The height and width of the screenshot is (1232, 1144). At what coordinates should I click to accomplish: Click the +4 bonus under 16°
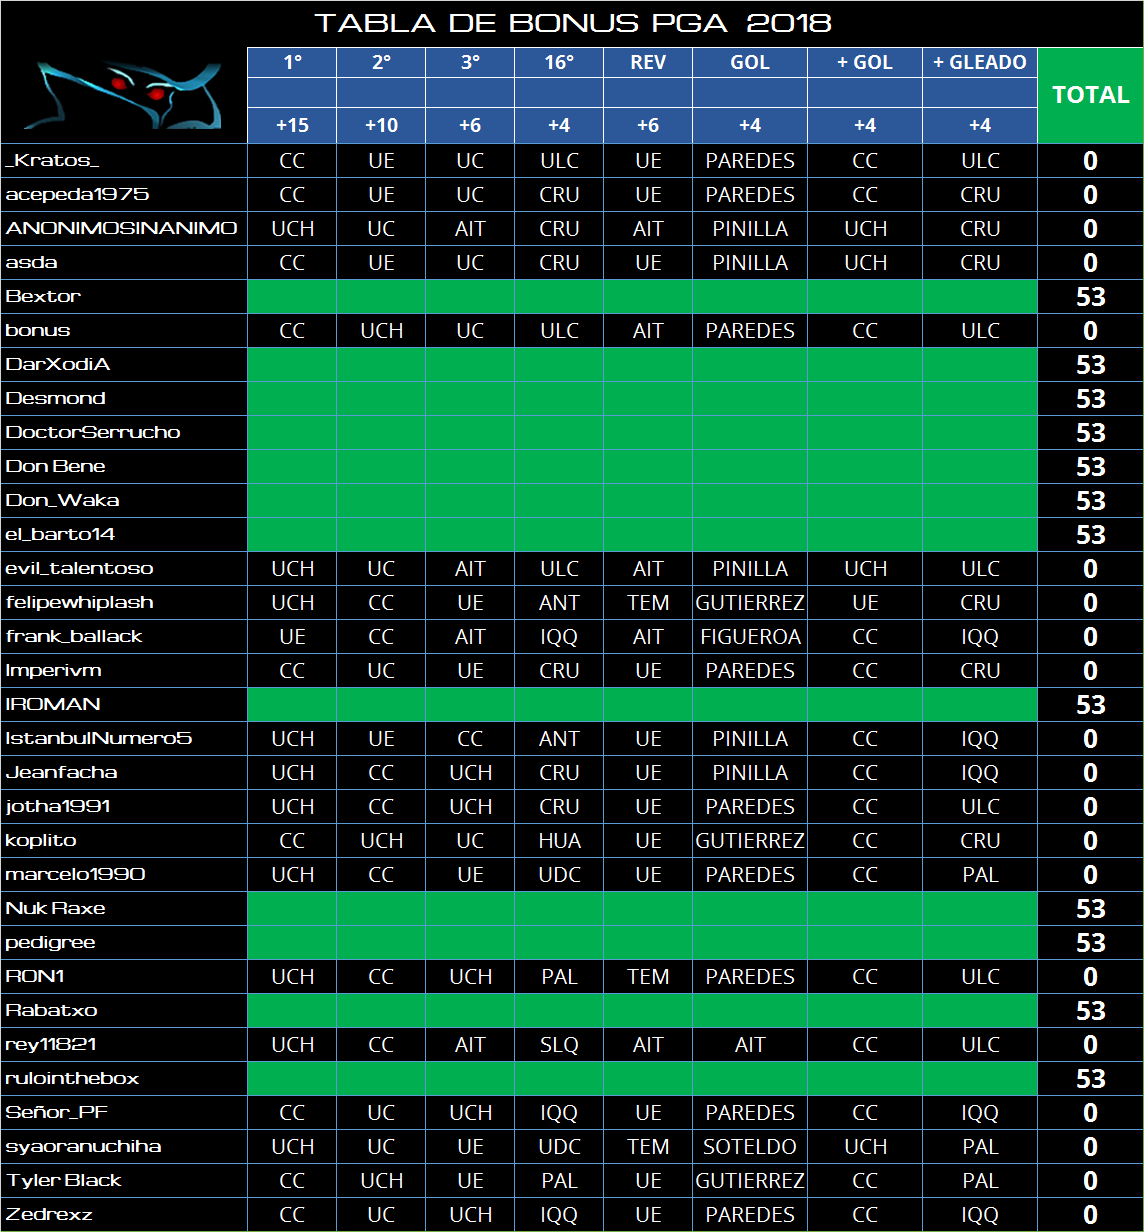559,126
